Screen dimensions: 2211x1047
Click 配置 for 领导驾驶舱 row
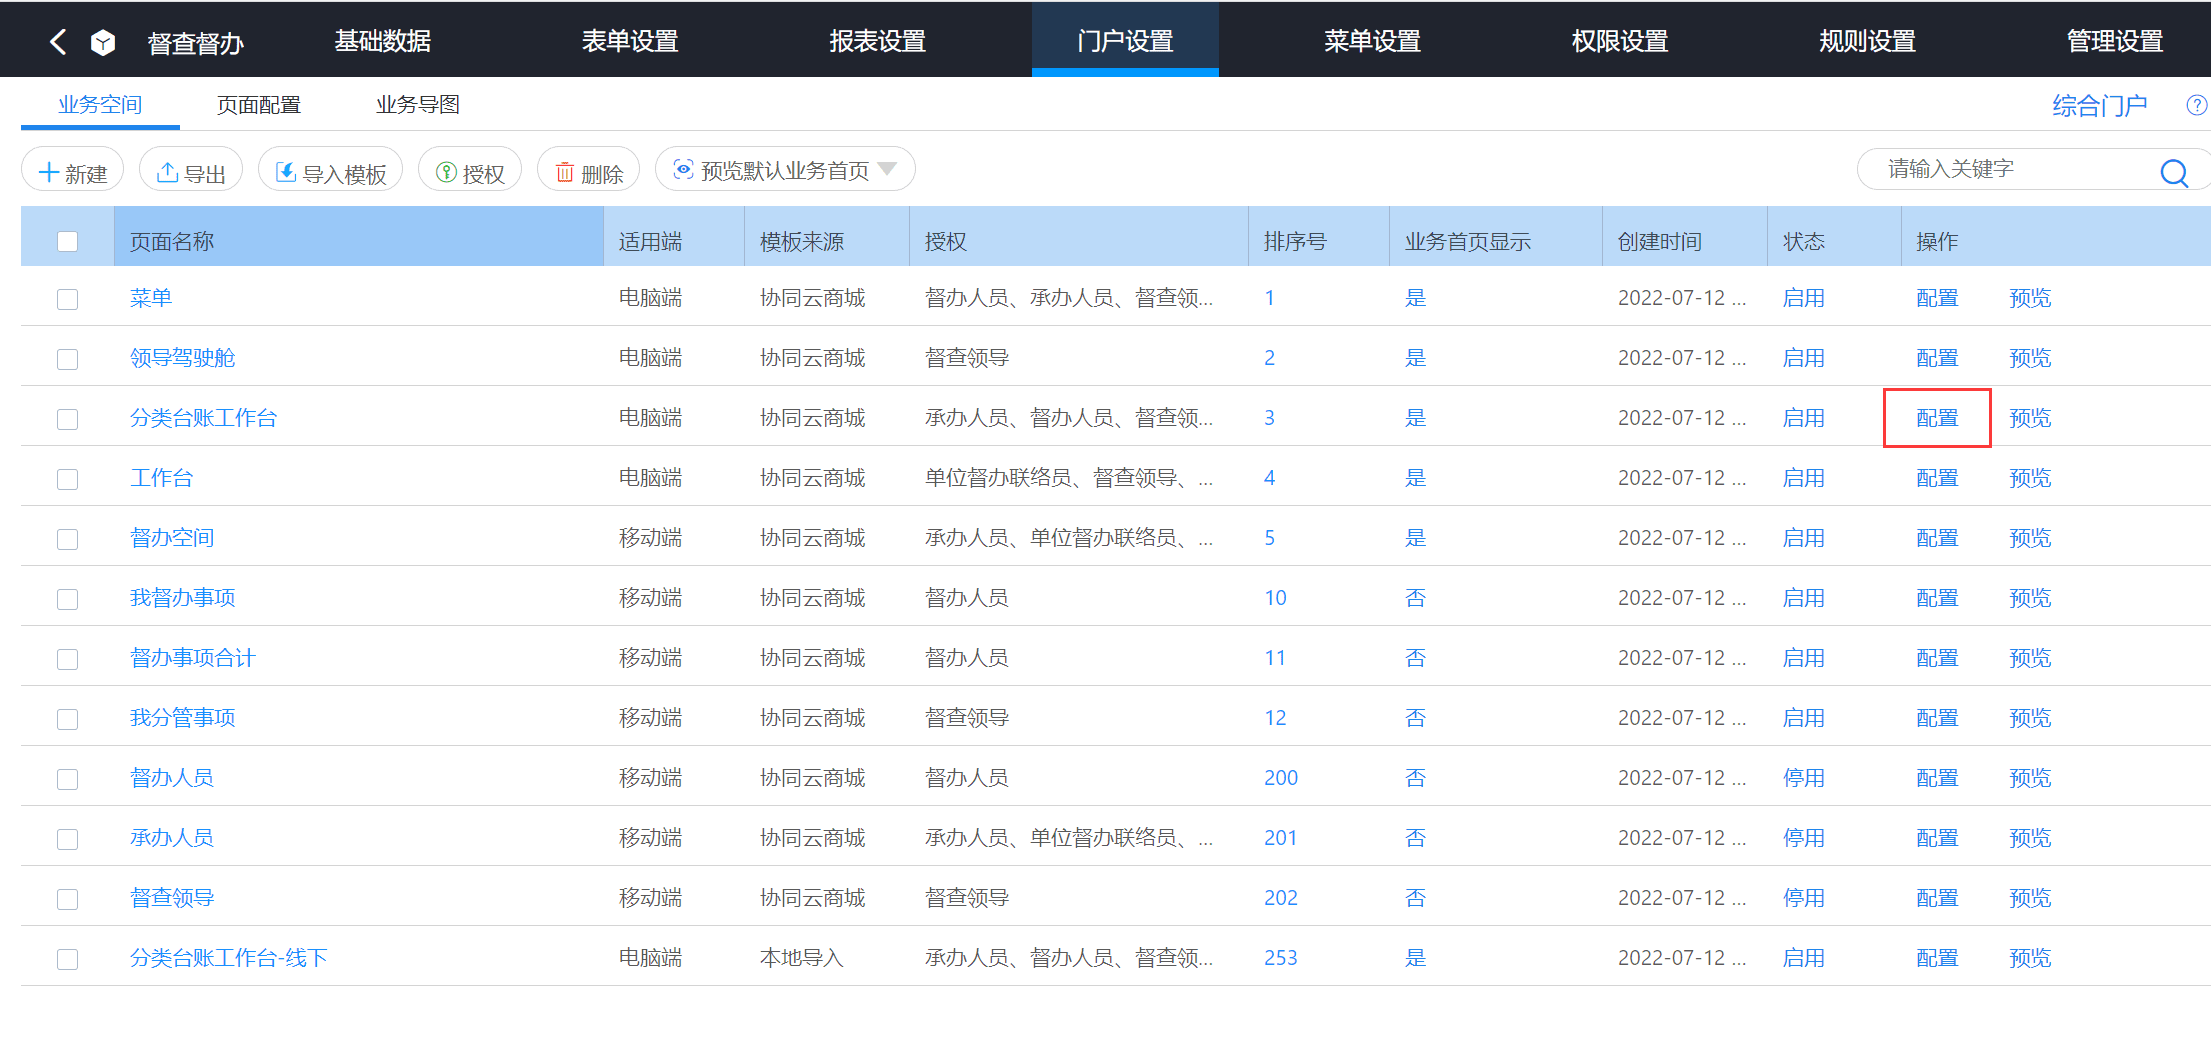[1937, 358]
